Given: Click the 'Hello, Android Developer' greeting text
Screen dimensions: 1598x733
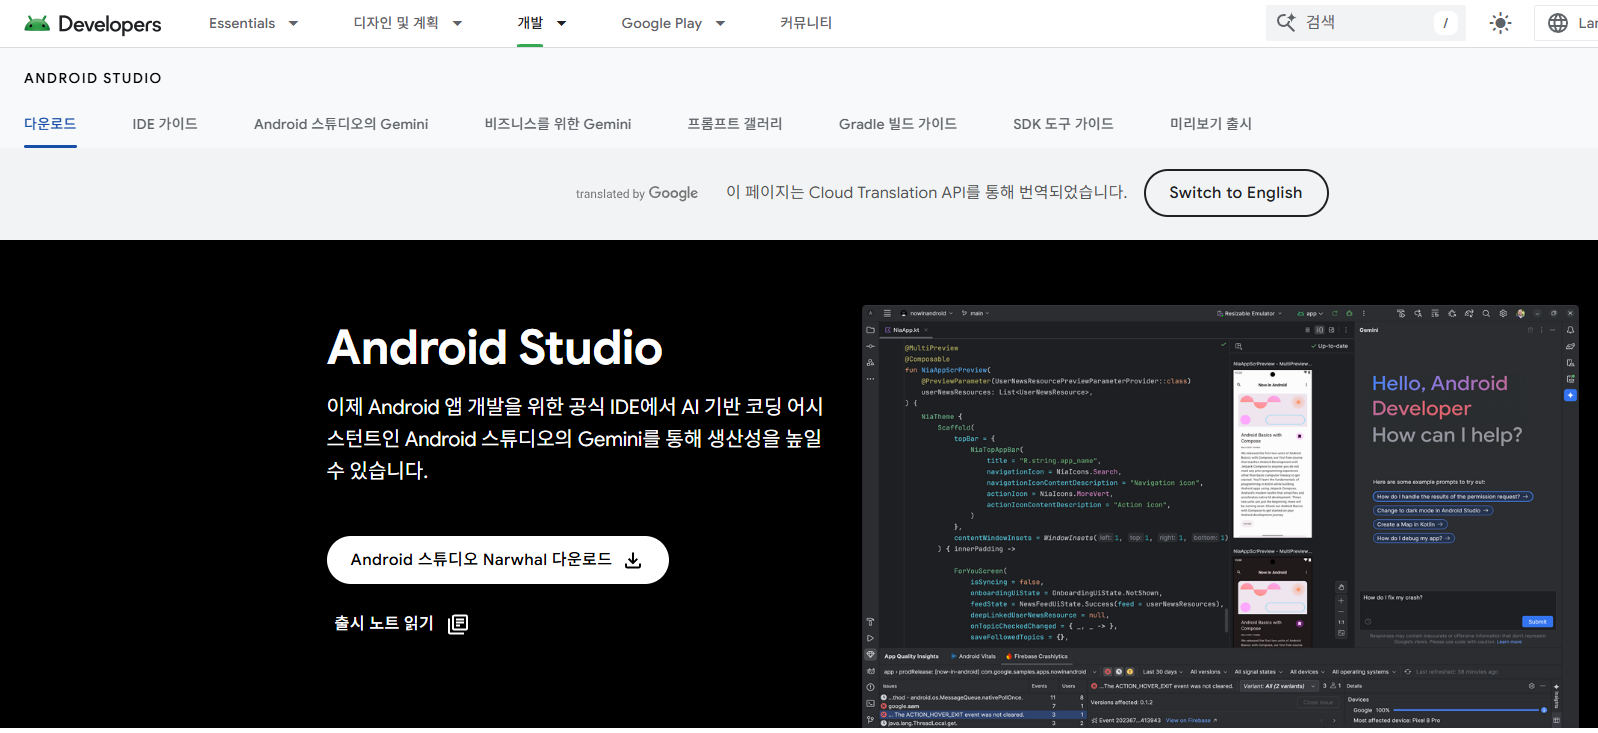Looking at the screenshot, I should [x=1440, y=396].
